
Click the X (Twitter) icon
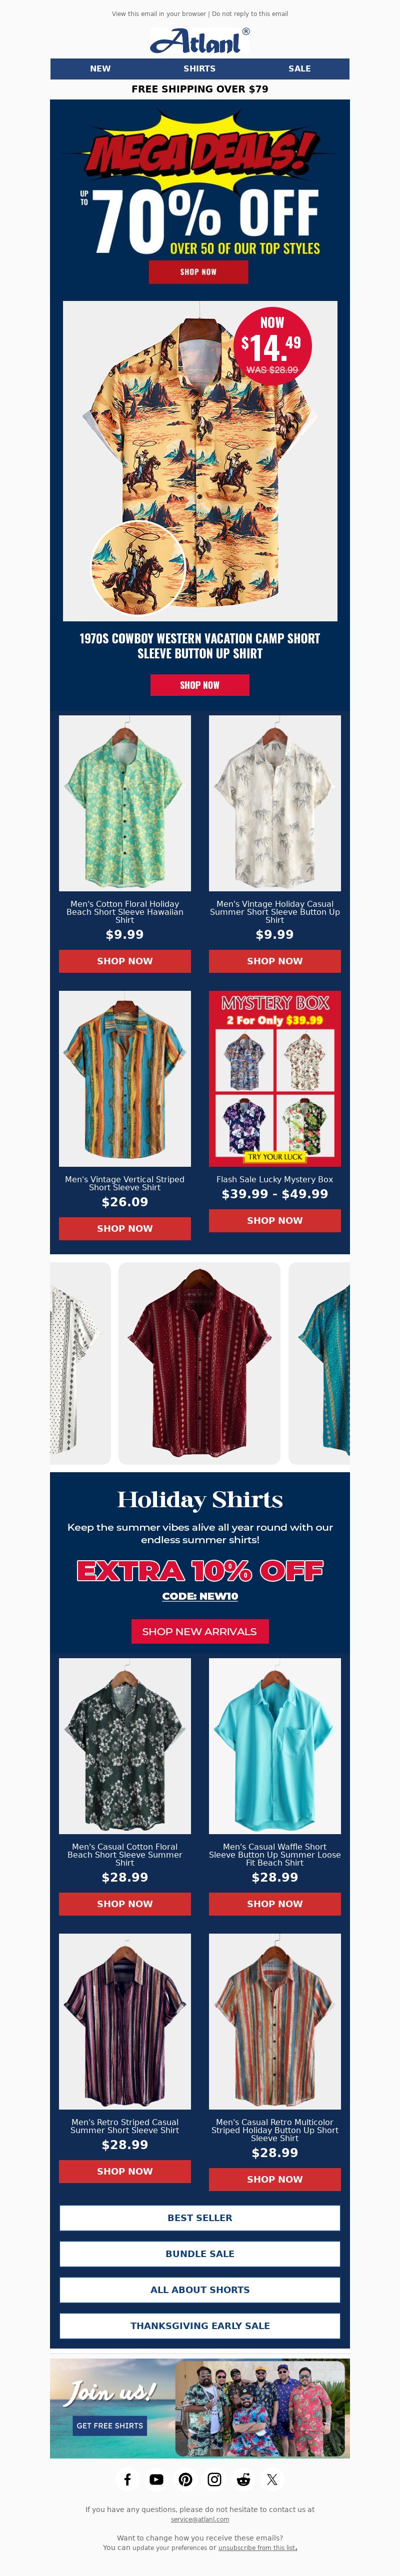[272, 2479]
